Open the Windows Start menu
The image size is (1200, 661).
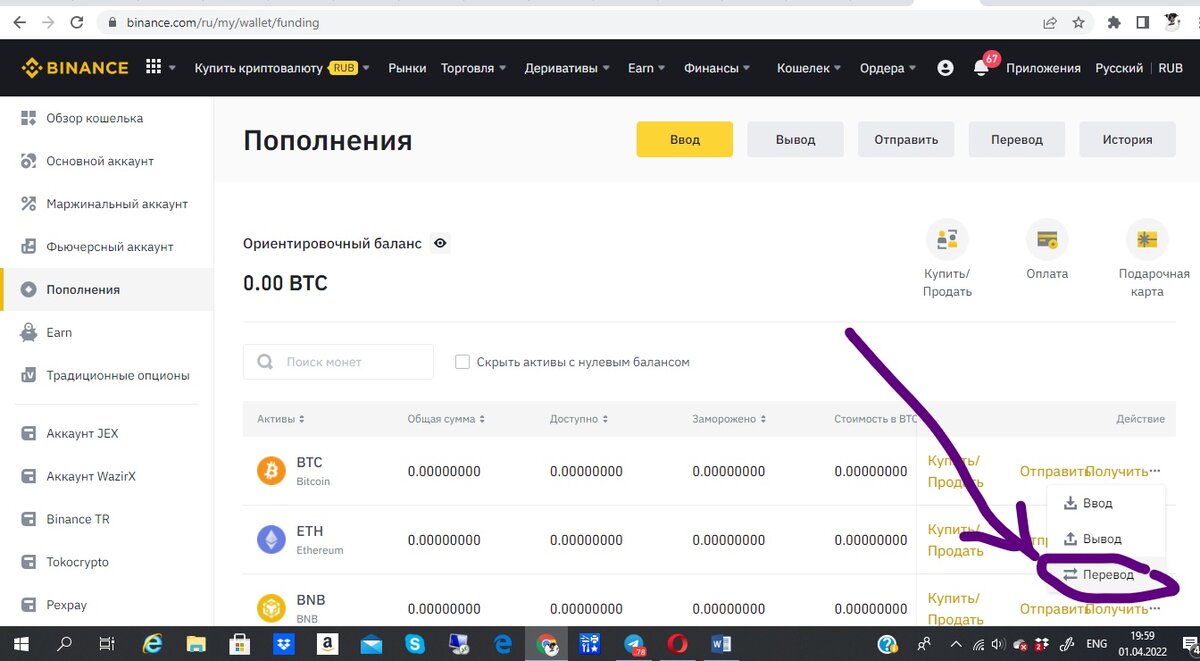[20, 644]
